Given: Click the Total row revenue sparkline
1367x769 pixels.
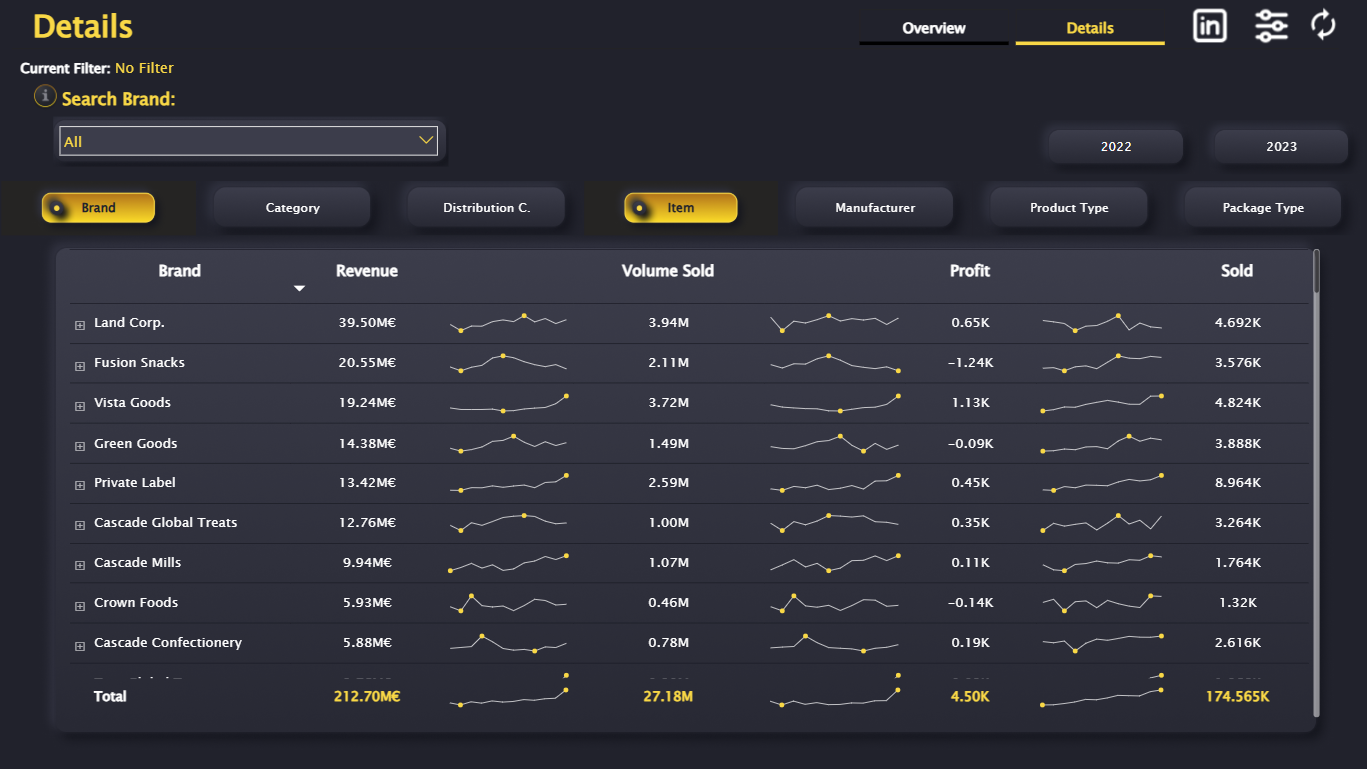Looking at the screenshot, I should pos(509,696).
